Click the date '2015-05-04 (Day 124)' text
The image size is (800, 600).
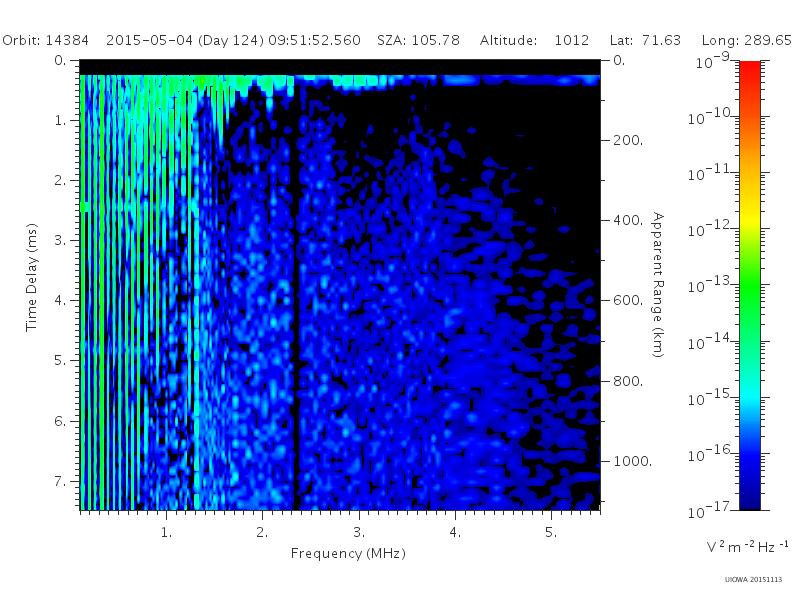185,40
